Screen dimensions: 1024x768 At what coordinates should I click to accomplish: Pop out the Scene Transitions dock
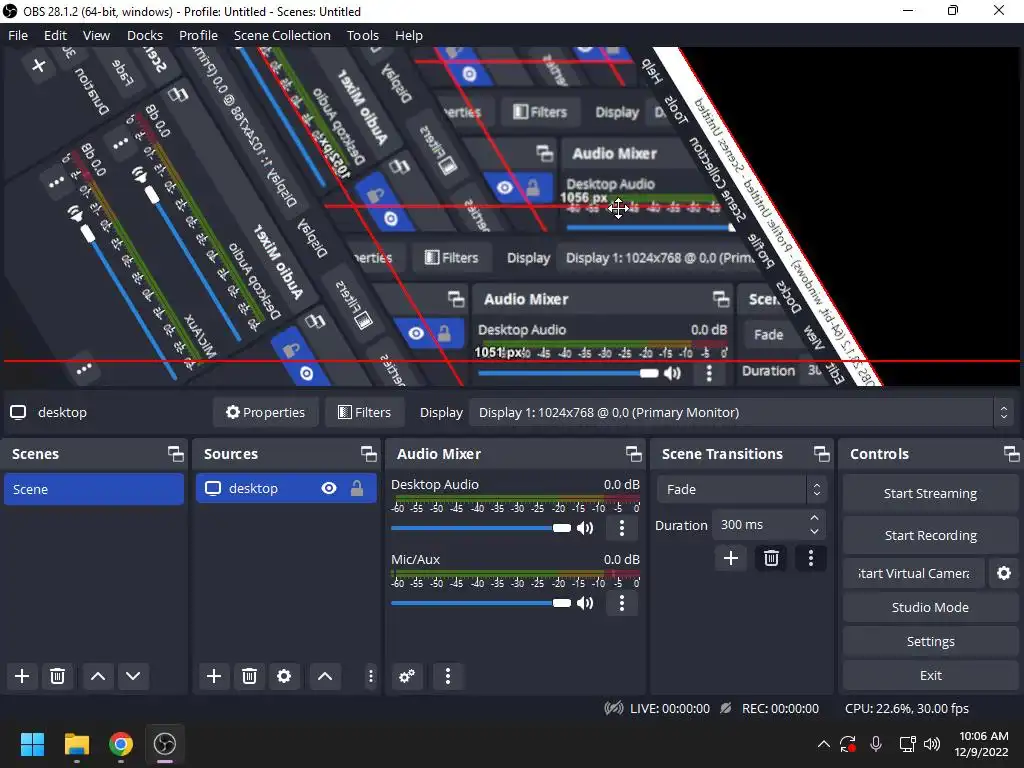(822, 454)
